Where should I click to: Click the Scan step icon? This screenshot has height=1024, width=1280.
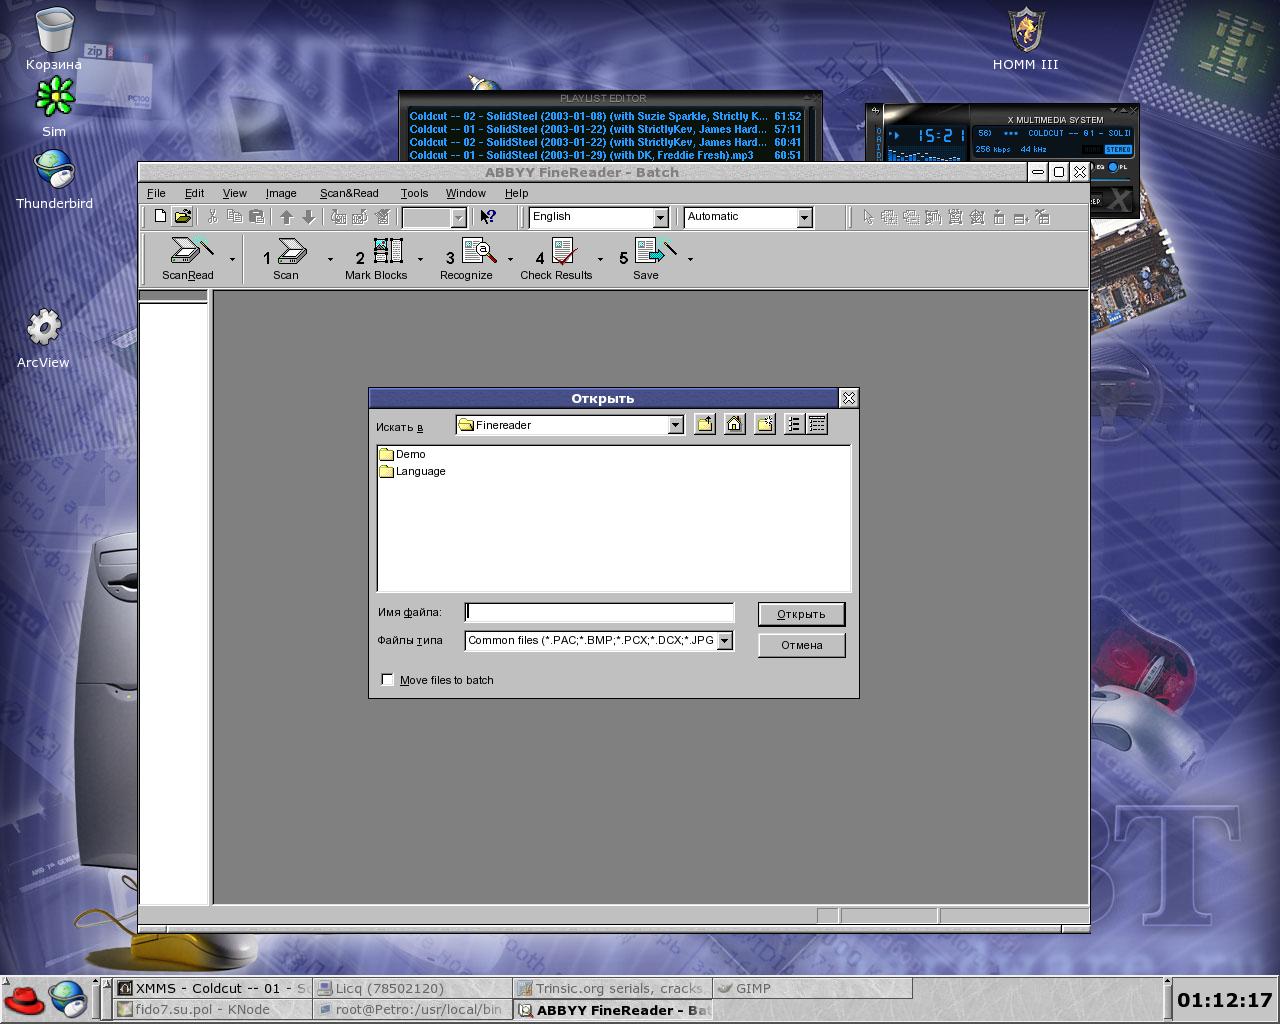pos(290,251)
